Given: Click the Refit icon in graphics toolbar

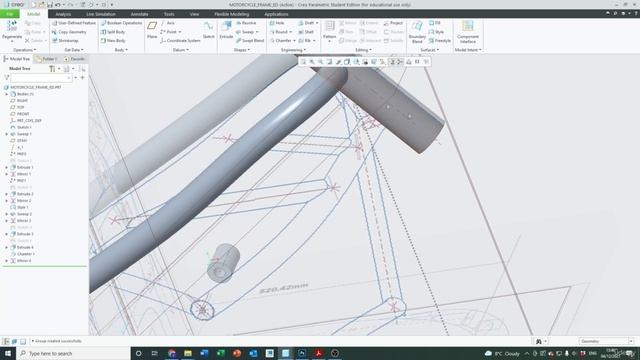Looking at the screenshot, I should click(303, 62).
